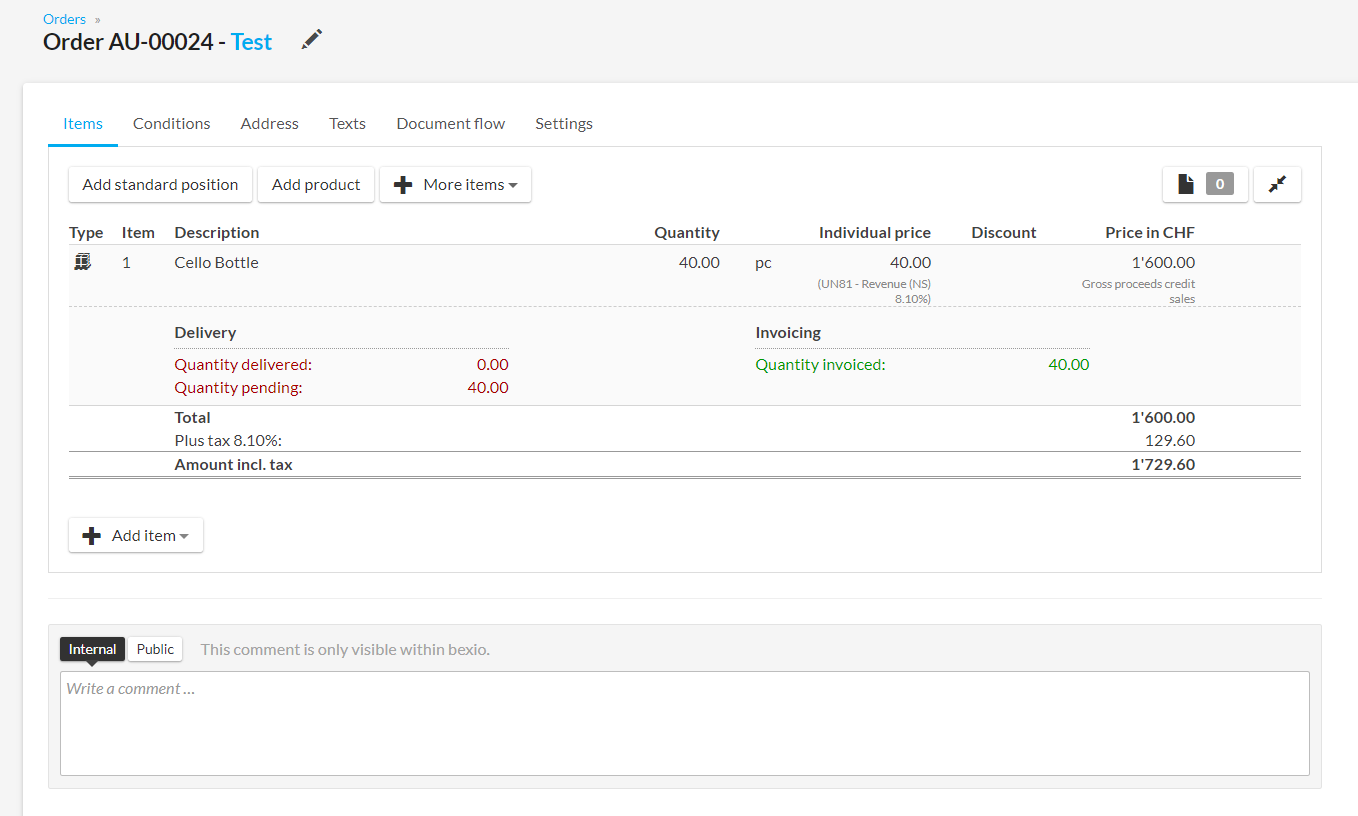Click the product type icon in row 1
The width and height of the screenshot is (1358, 816).
click(83, 262)
